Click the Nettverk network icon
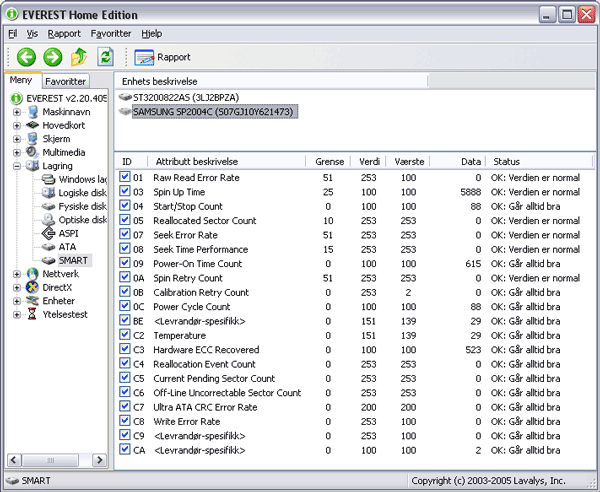The height and width of the screenshot is (492, 600). [x=33, y=274]
